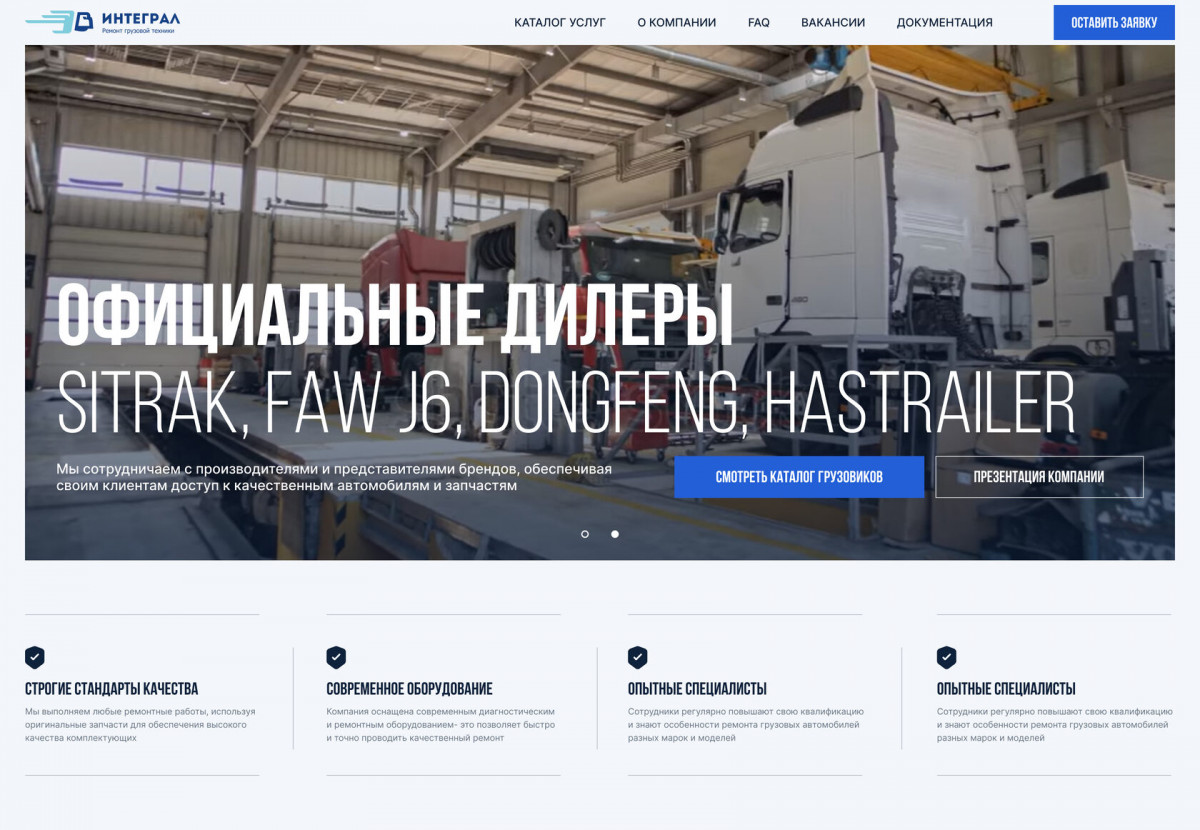Click the paragraph starting Мы сотрудничаем с производителями
1200x830 pixels.
[x=334, y=477]
